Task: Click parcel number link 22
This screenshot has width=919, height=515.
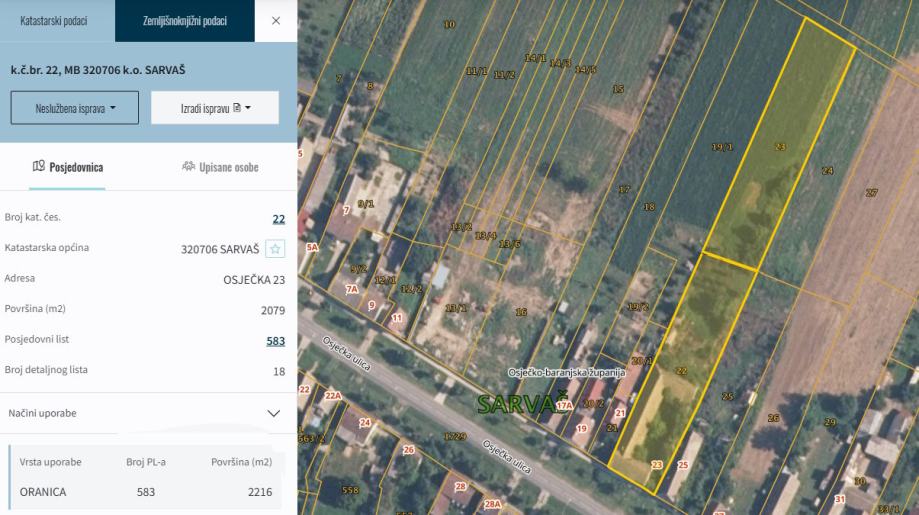Action: [279, 219]
